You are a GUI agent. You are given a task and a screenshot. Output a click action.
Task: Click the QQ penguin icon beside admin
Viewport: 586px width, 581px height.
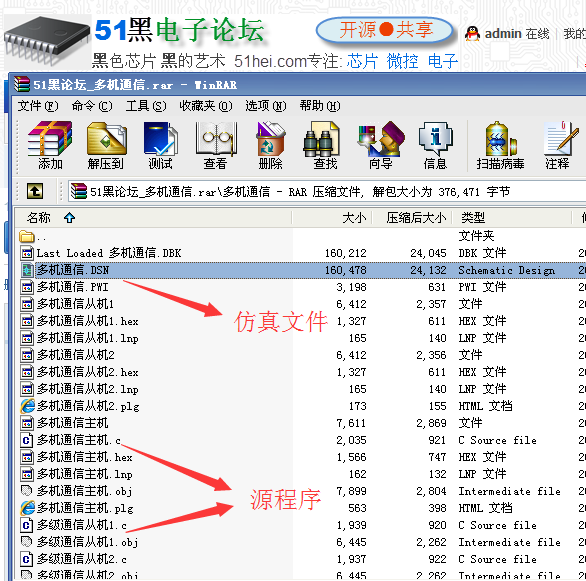click(x=472, y=34)
